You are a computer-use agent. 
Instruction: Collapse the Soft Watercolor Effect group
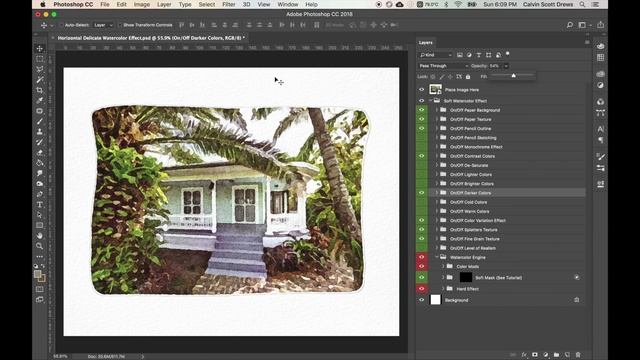tap(431, 101)
